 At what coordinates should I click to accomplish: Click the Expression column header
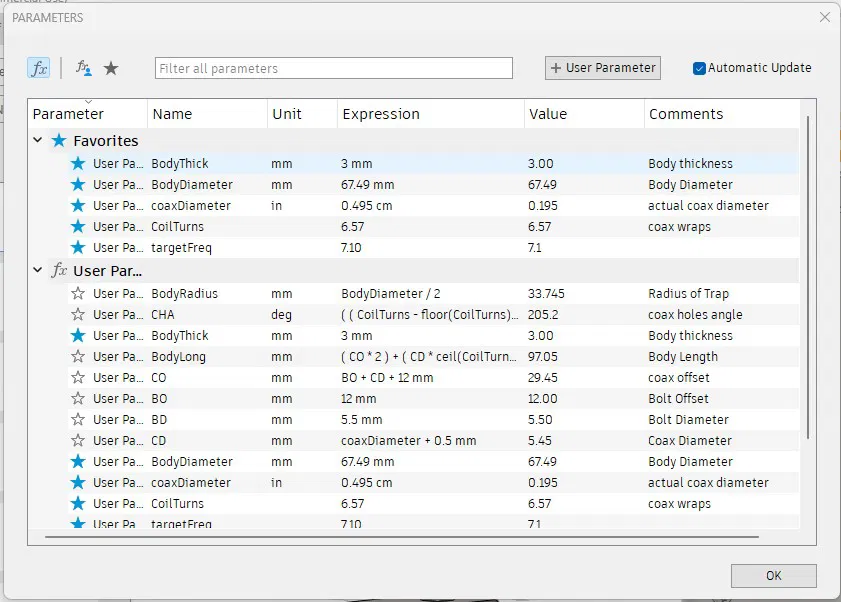coord(381,114)
